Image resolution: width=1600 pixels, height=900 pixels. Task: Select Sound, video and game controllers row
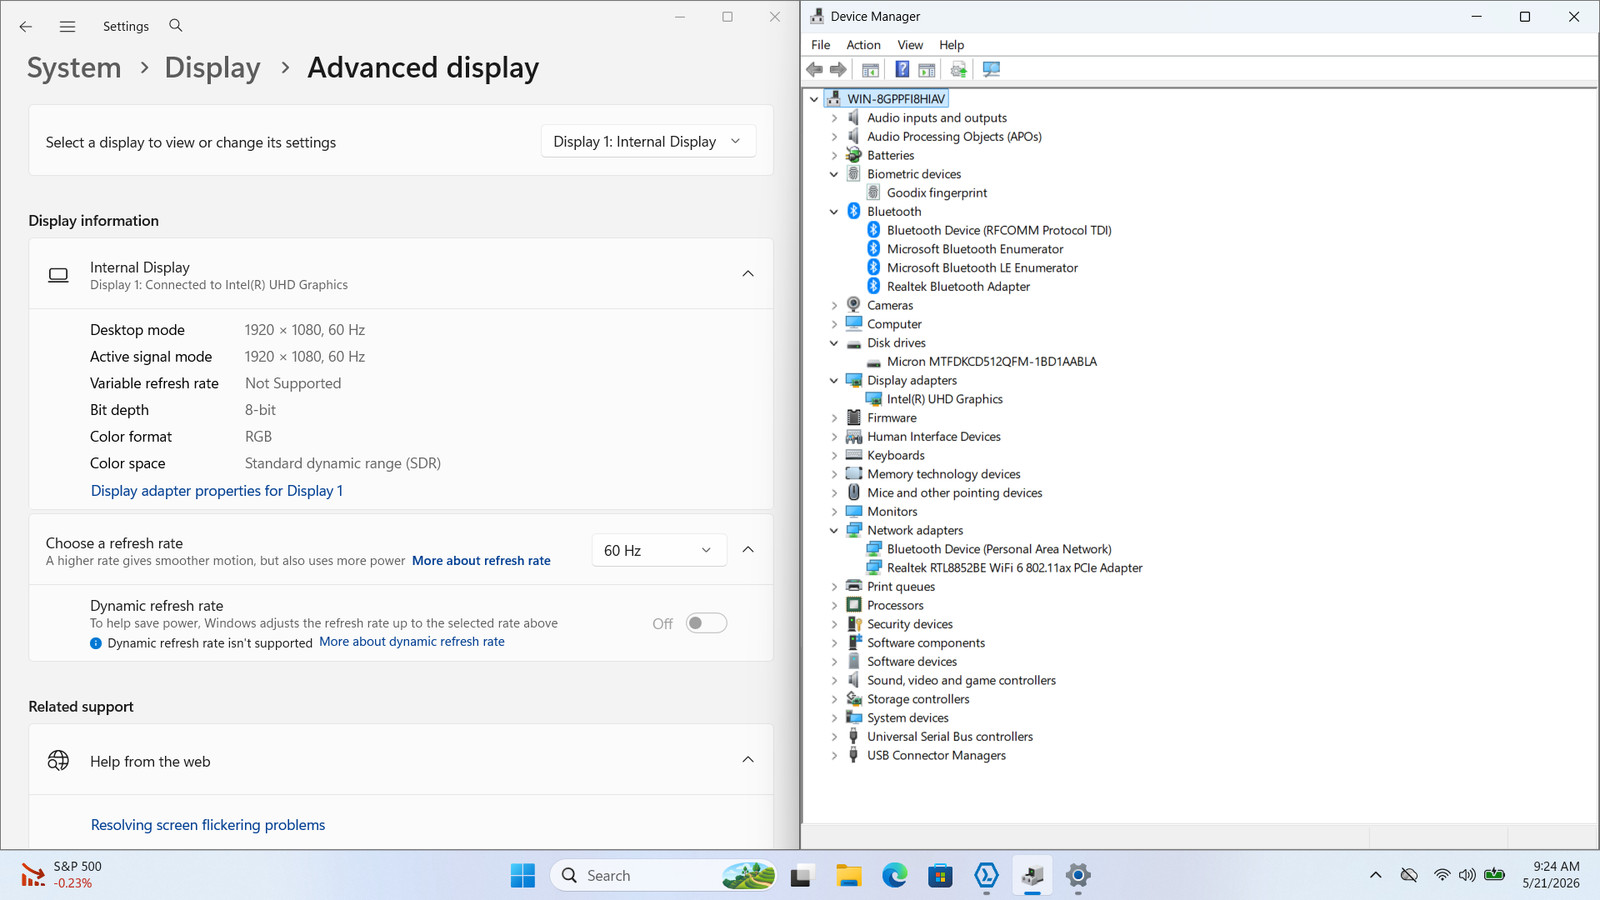tap(961, 681)
